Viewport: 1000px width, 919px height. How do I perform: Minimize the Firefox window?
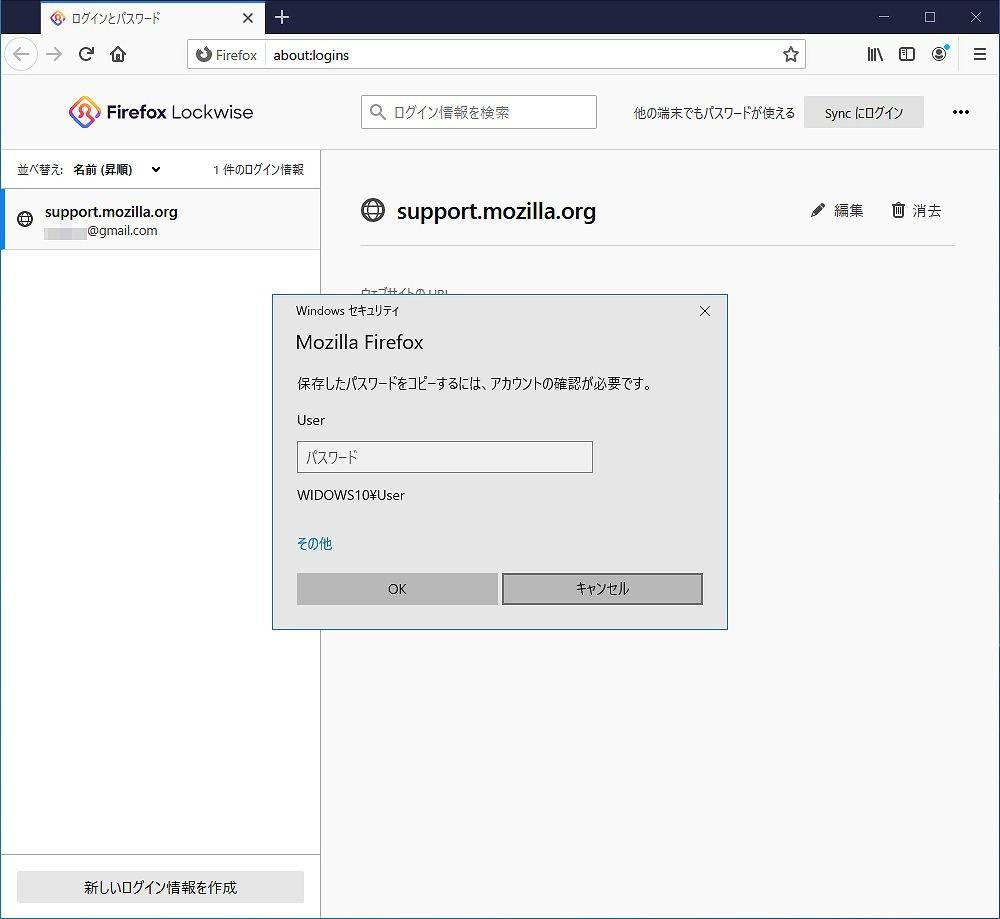pyautogui.click(x=884, y=17)
